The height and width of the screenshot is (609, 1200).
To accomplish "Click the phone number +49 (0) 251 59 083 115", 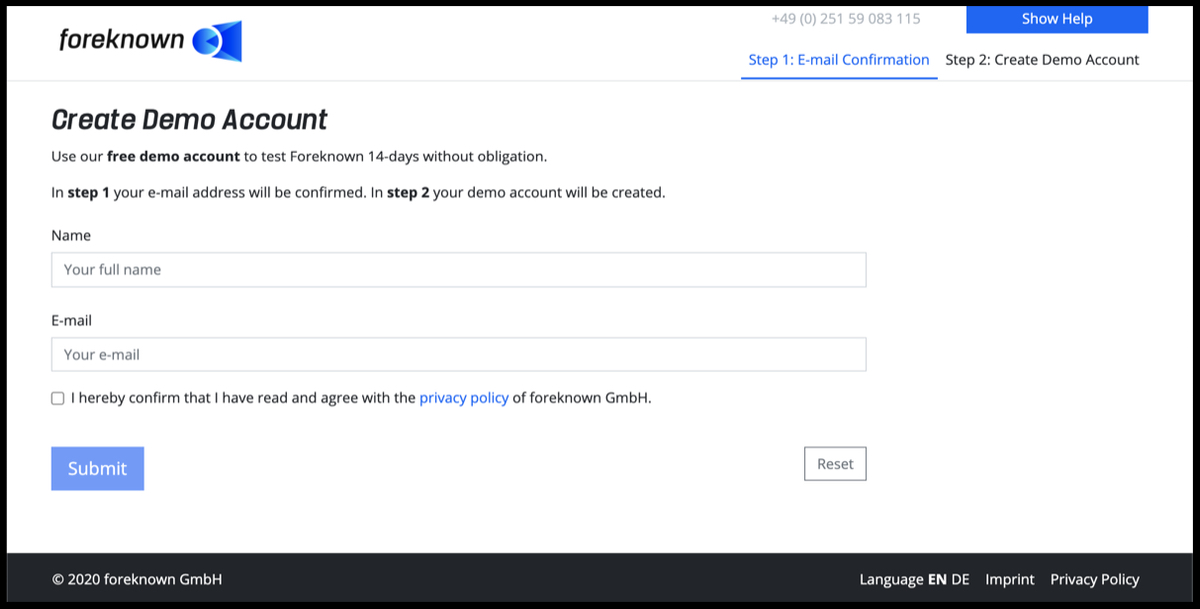I will click(846, 19).
